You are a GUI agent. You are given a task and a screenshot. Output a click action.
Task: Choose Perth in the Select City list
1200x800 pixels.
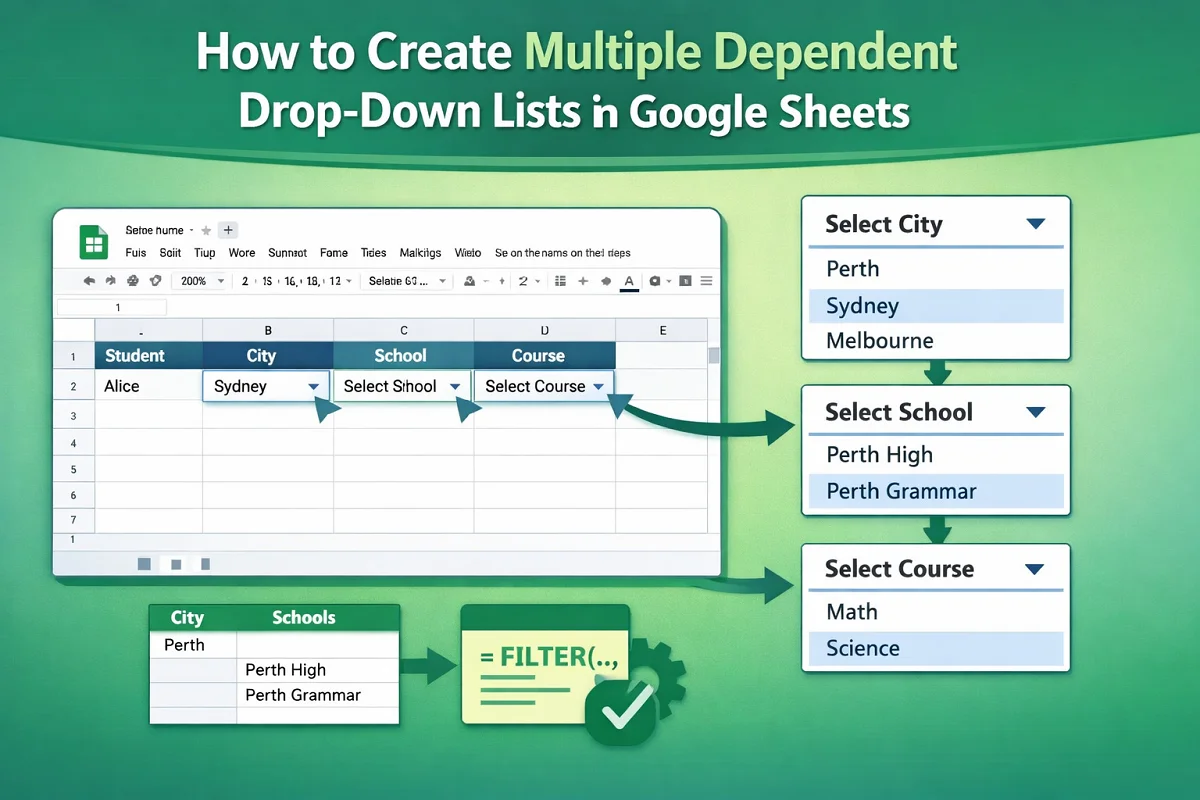tap(935, 269)
